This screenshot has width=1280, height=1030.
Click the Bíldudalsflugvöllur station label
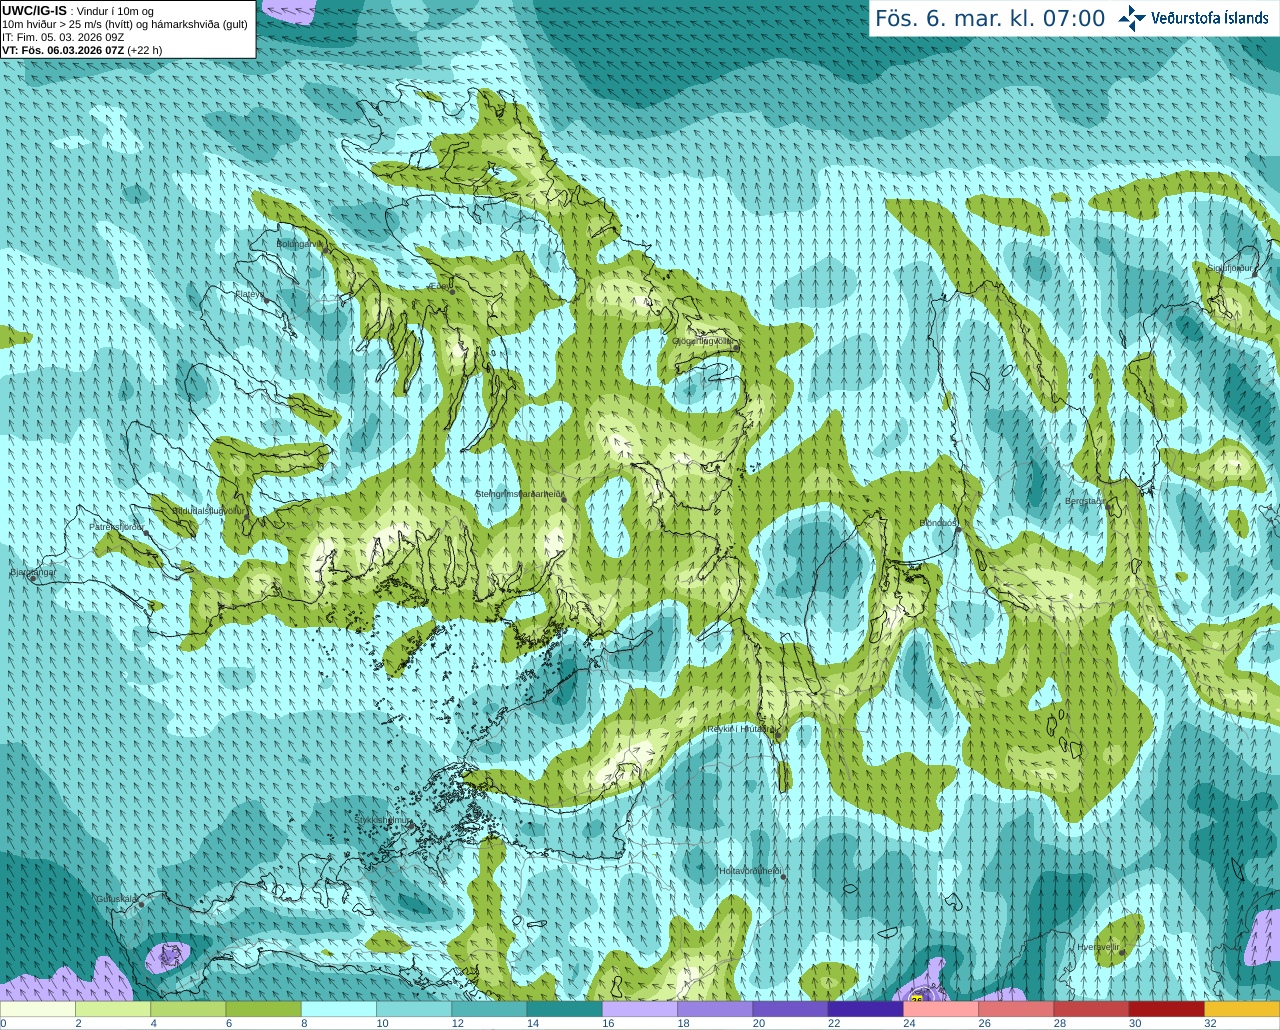[x=208, y=510]
